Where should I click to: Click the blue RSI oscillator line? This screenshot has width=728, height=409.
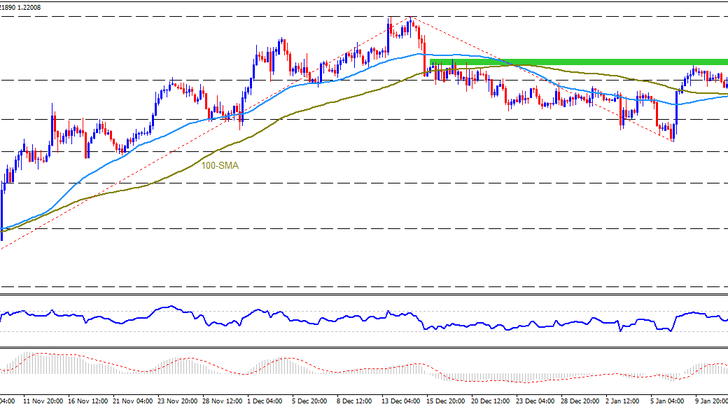coord(364,318)
